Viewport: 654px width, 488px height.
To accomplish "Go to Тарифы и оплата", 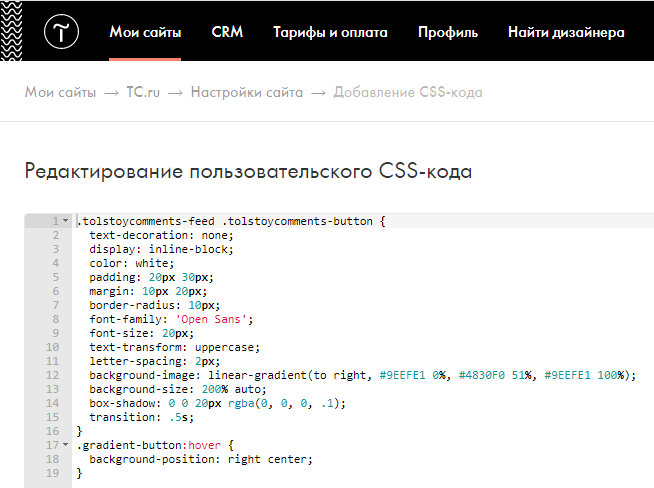I will (x=330, y=32).
